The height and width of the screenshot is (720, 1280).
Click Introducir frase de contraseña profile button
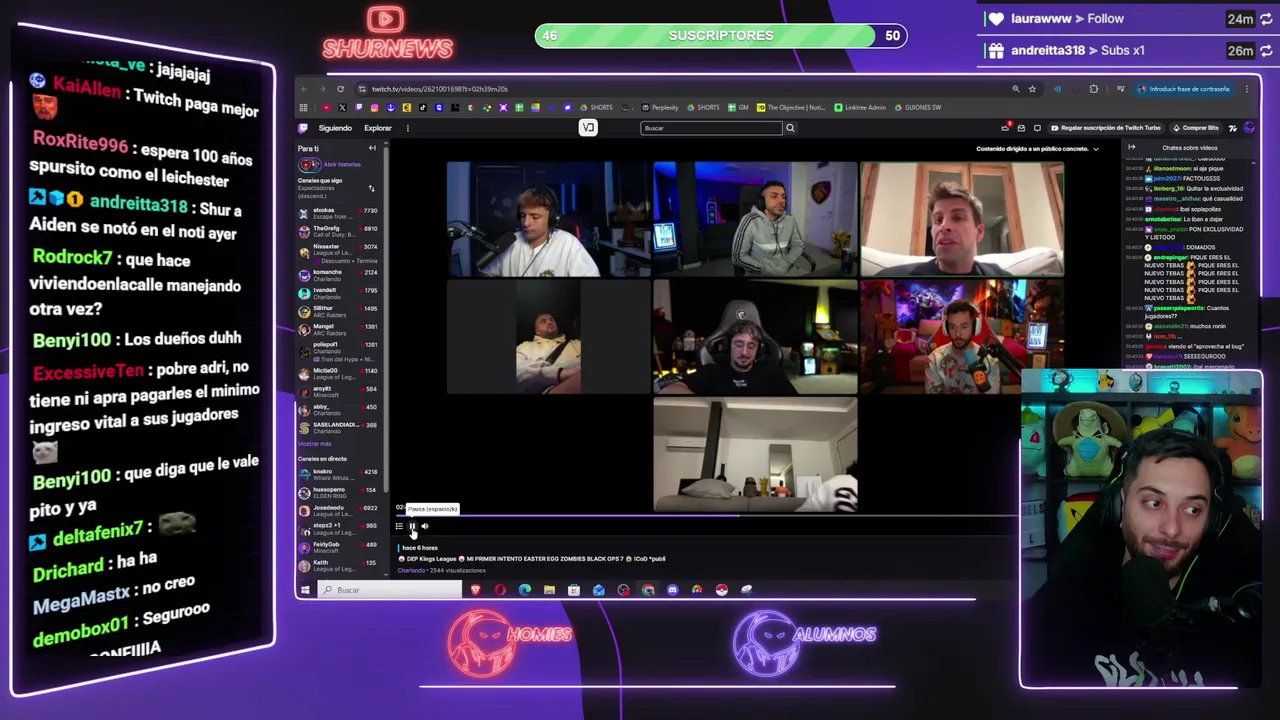(1185, 89)
